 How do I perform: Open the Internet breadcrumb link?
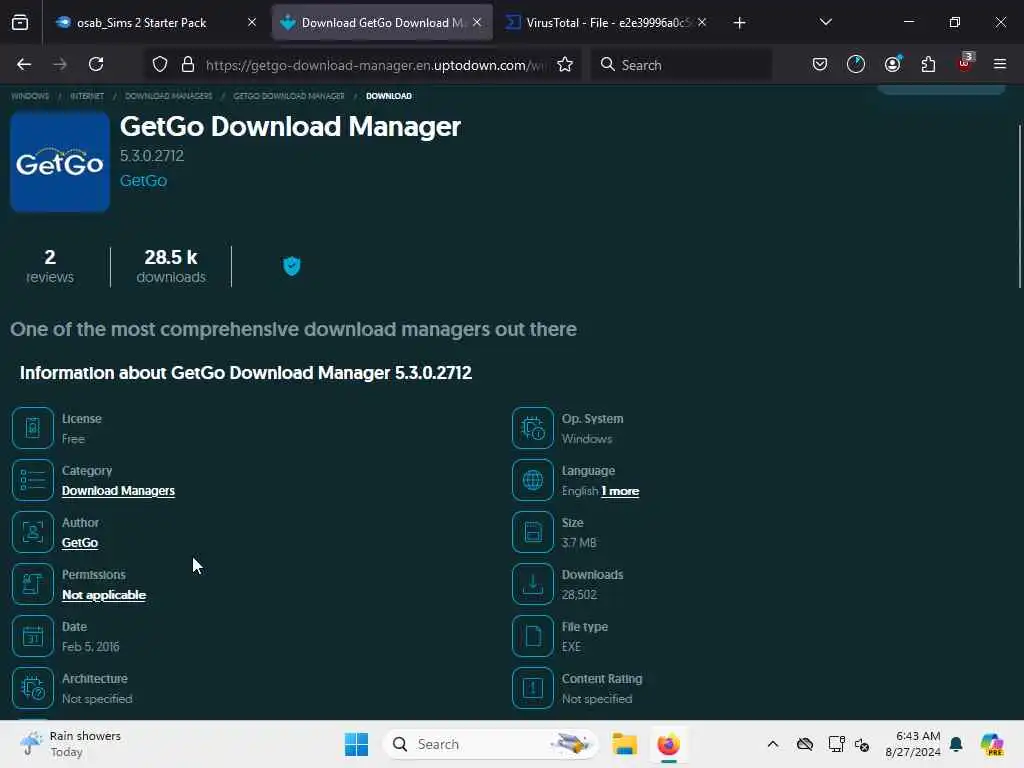click(87, 96)
